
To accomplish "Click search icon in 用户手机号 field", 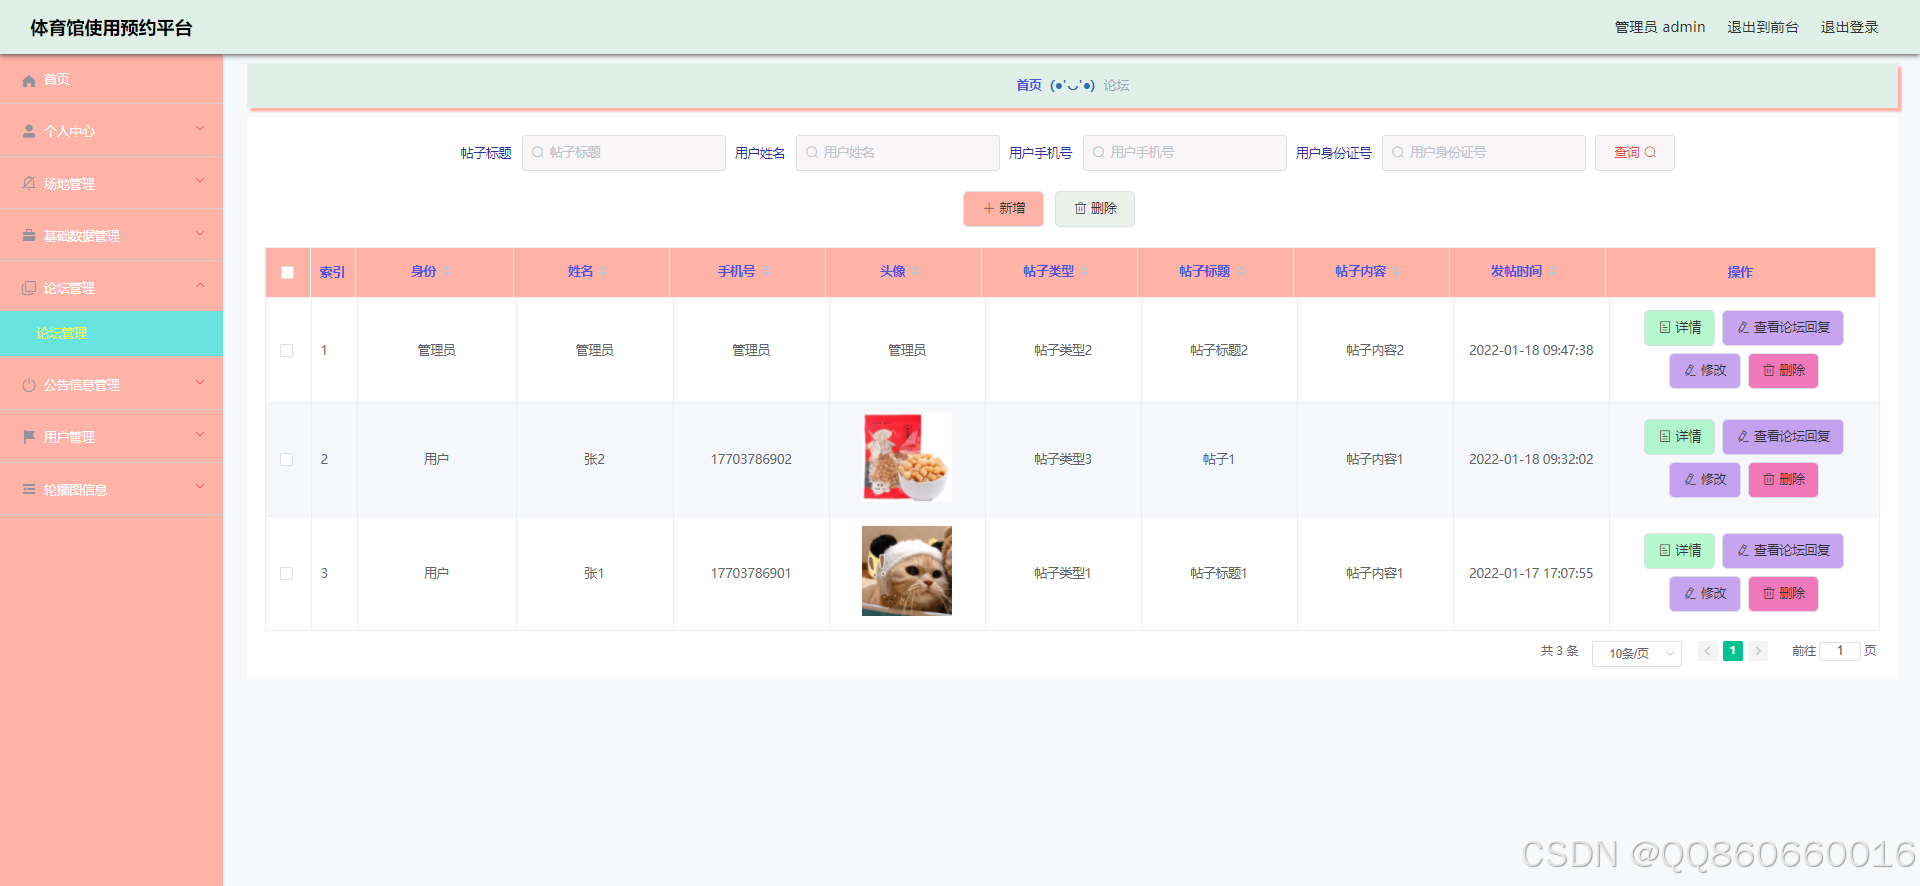I will click(1099, 153).
